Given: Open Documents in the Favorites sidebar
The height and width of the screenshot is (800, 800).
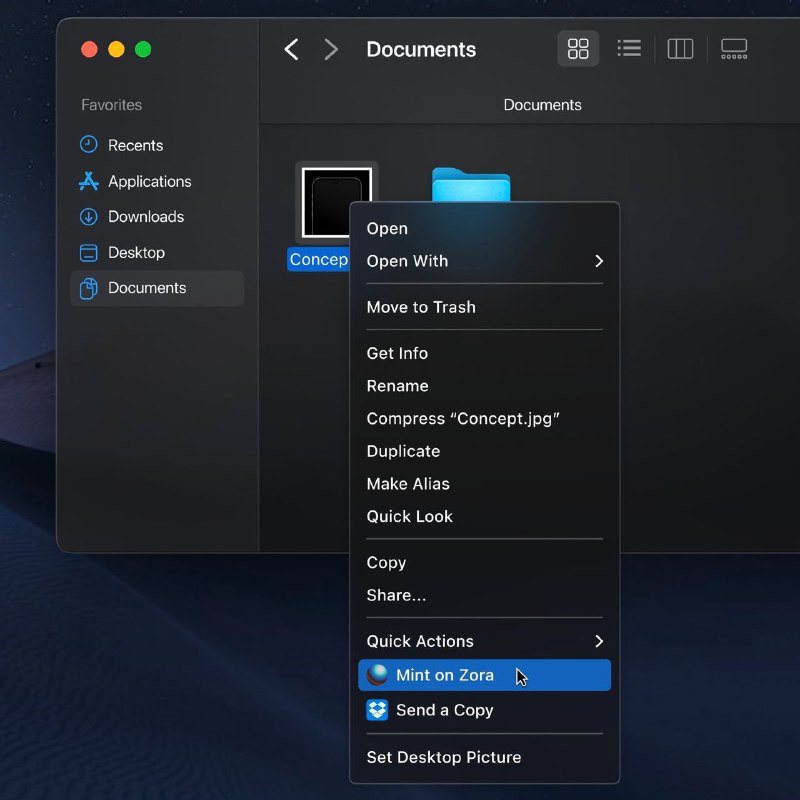Looking at the screenshot, I should pos(157,288).
